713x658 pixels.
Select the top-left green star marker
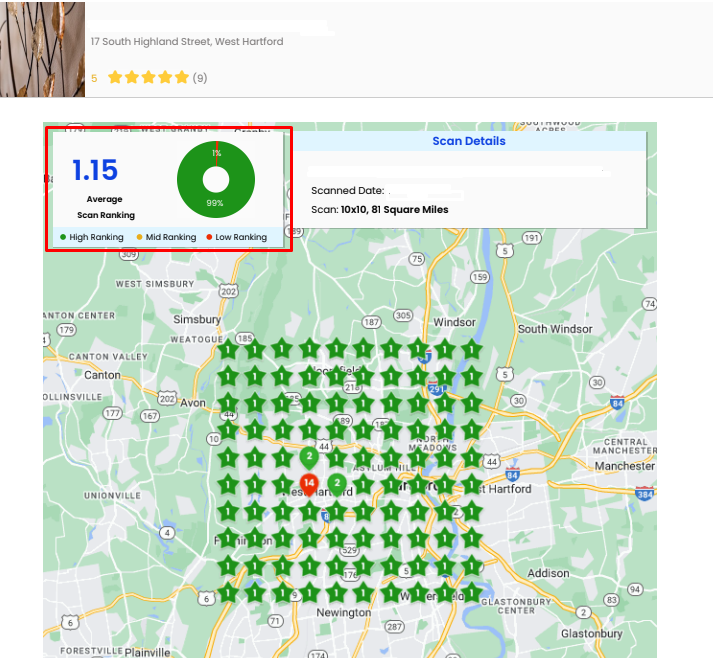228,349
